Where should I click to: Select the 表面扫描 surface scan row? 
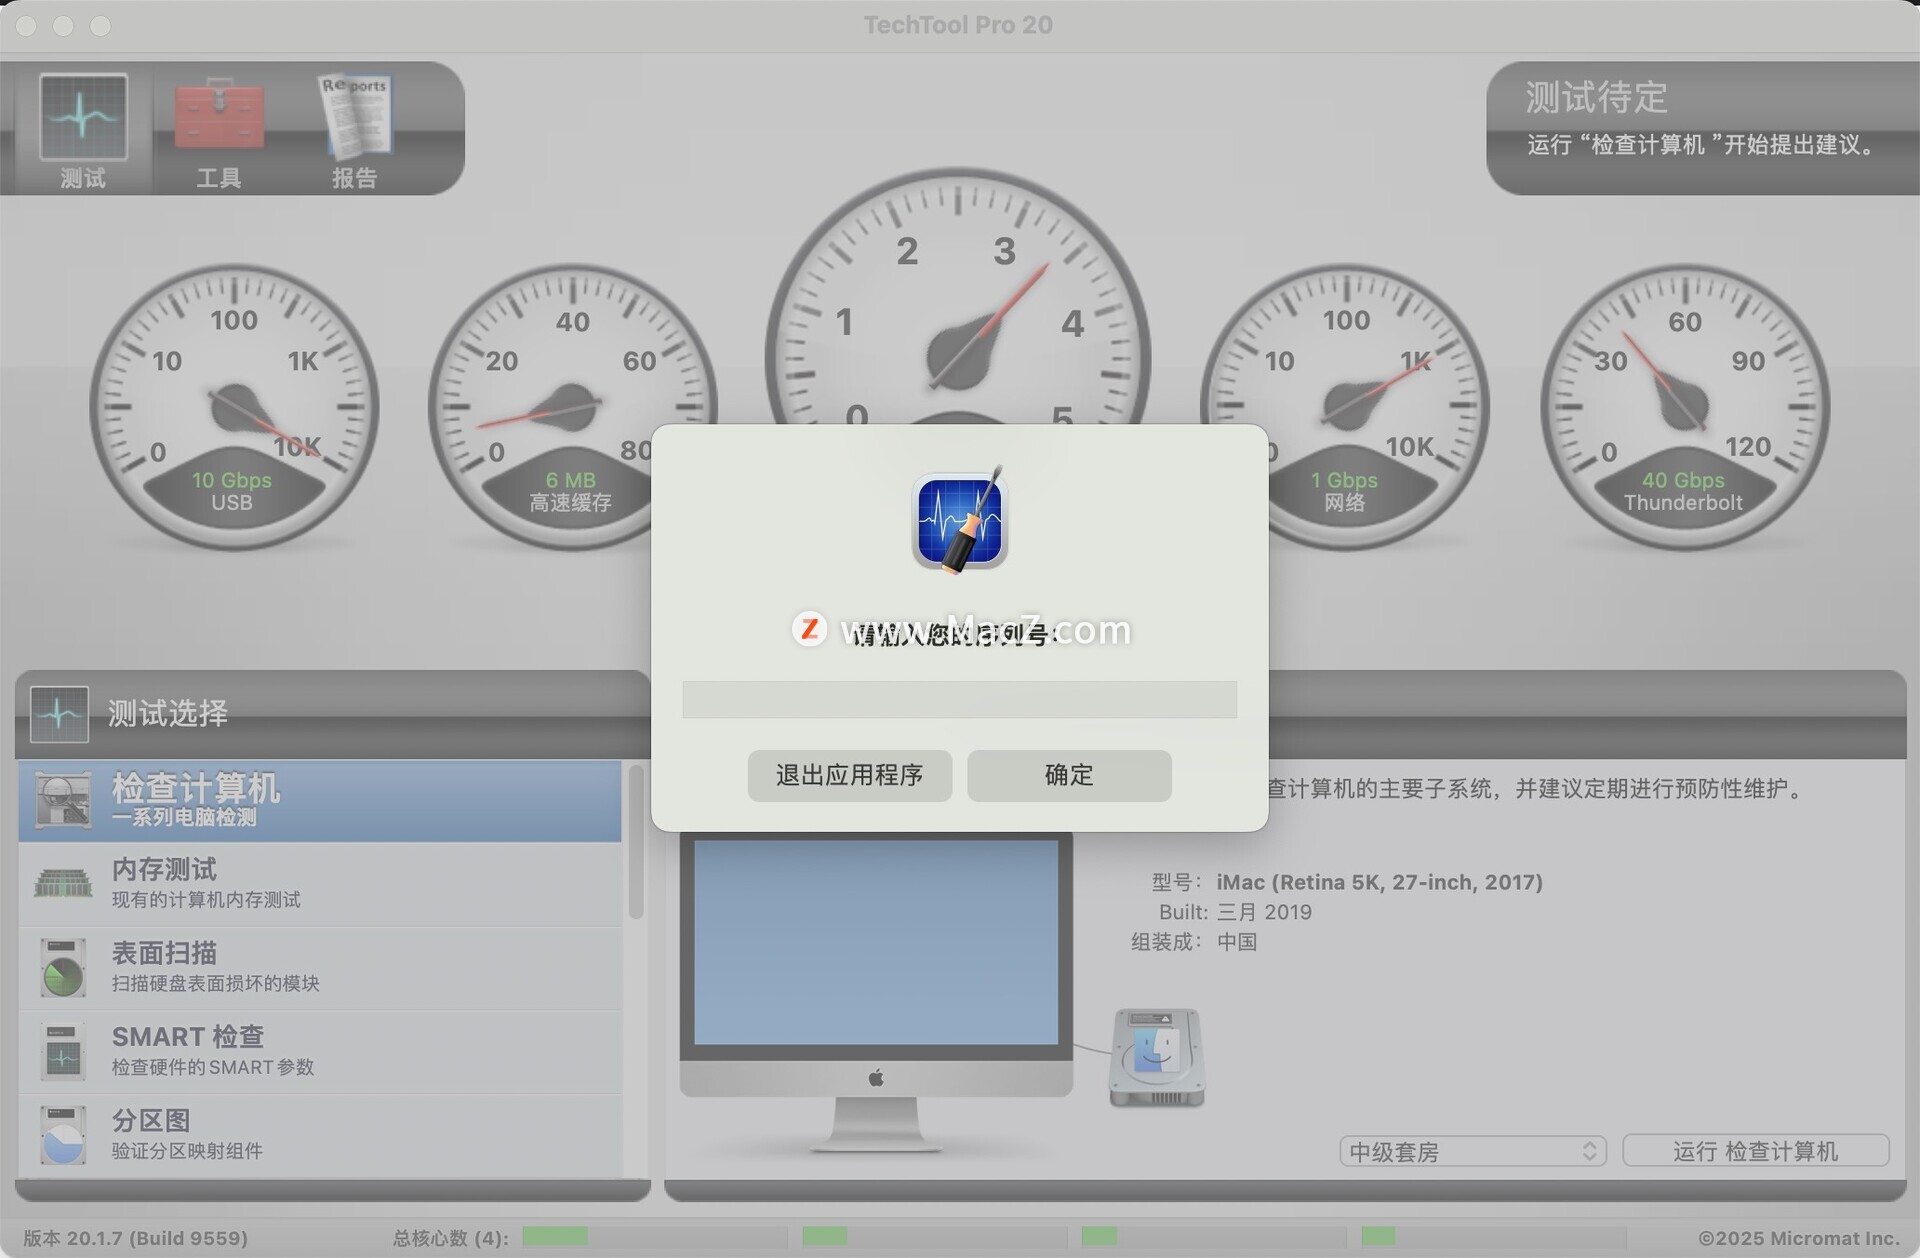320,968
